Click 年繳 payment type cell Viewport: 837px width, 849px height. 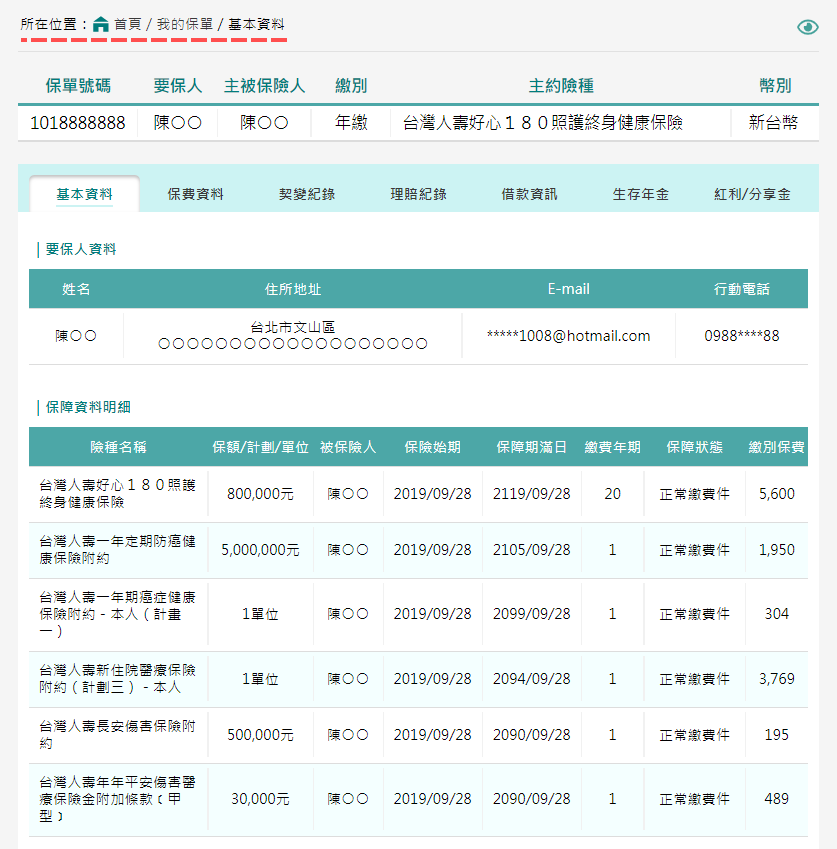pyautogui.click(x=351, y=123)
